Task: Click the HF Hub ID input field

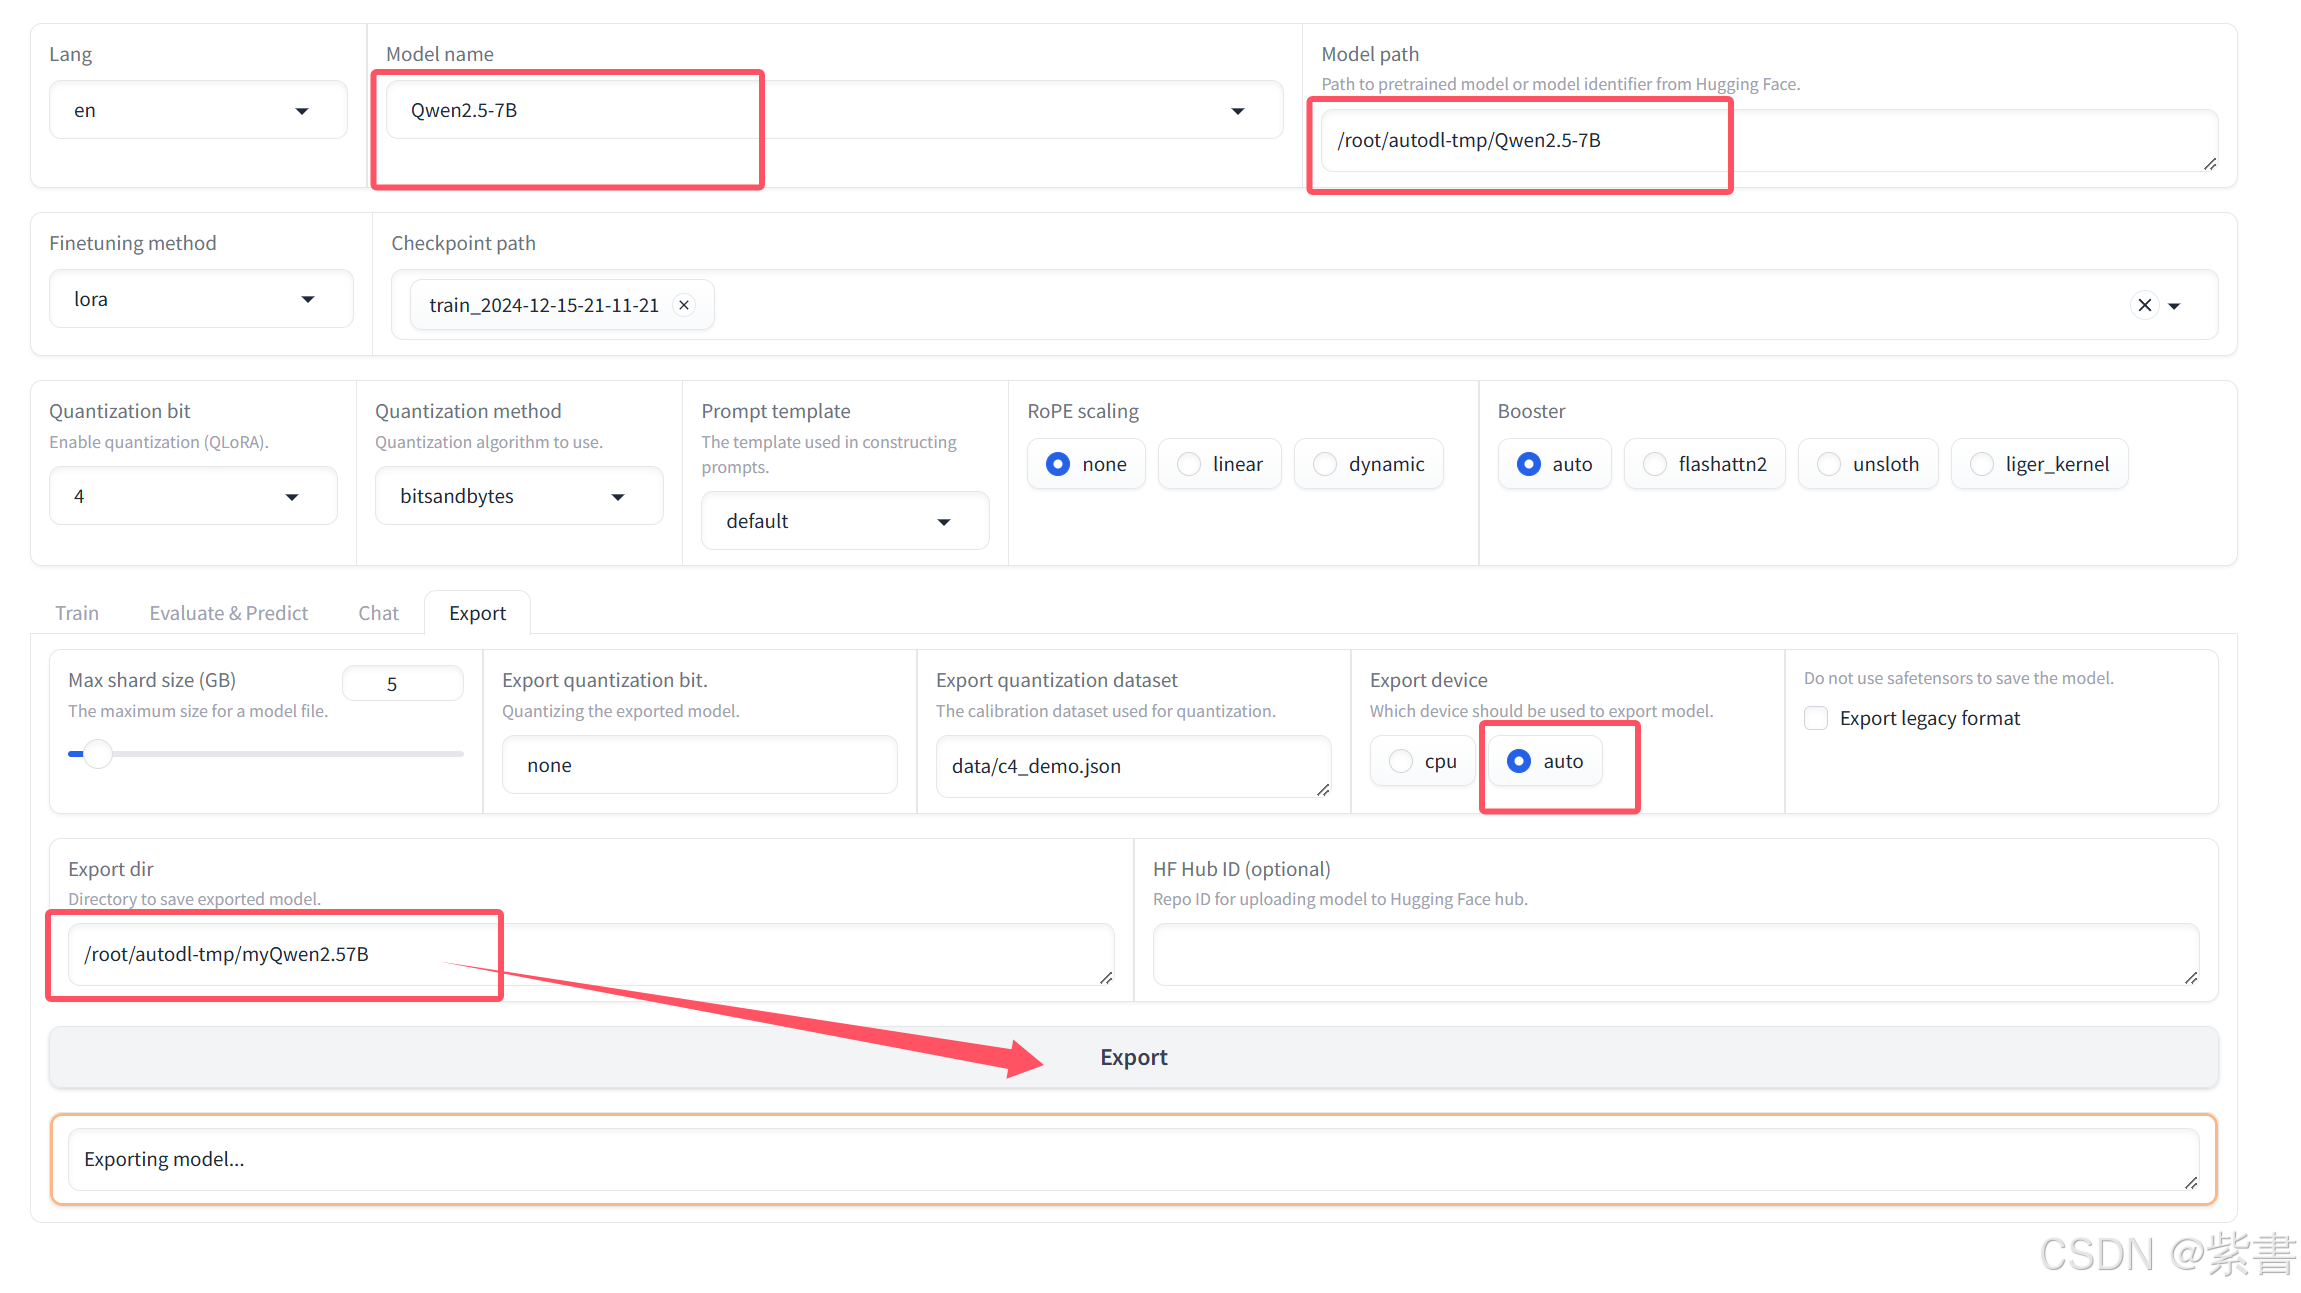Action: [x=1674, y=954]
